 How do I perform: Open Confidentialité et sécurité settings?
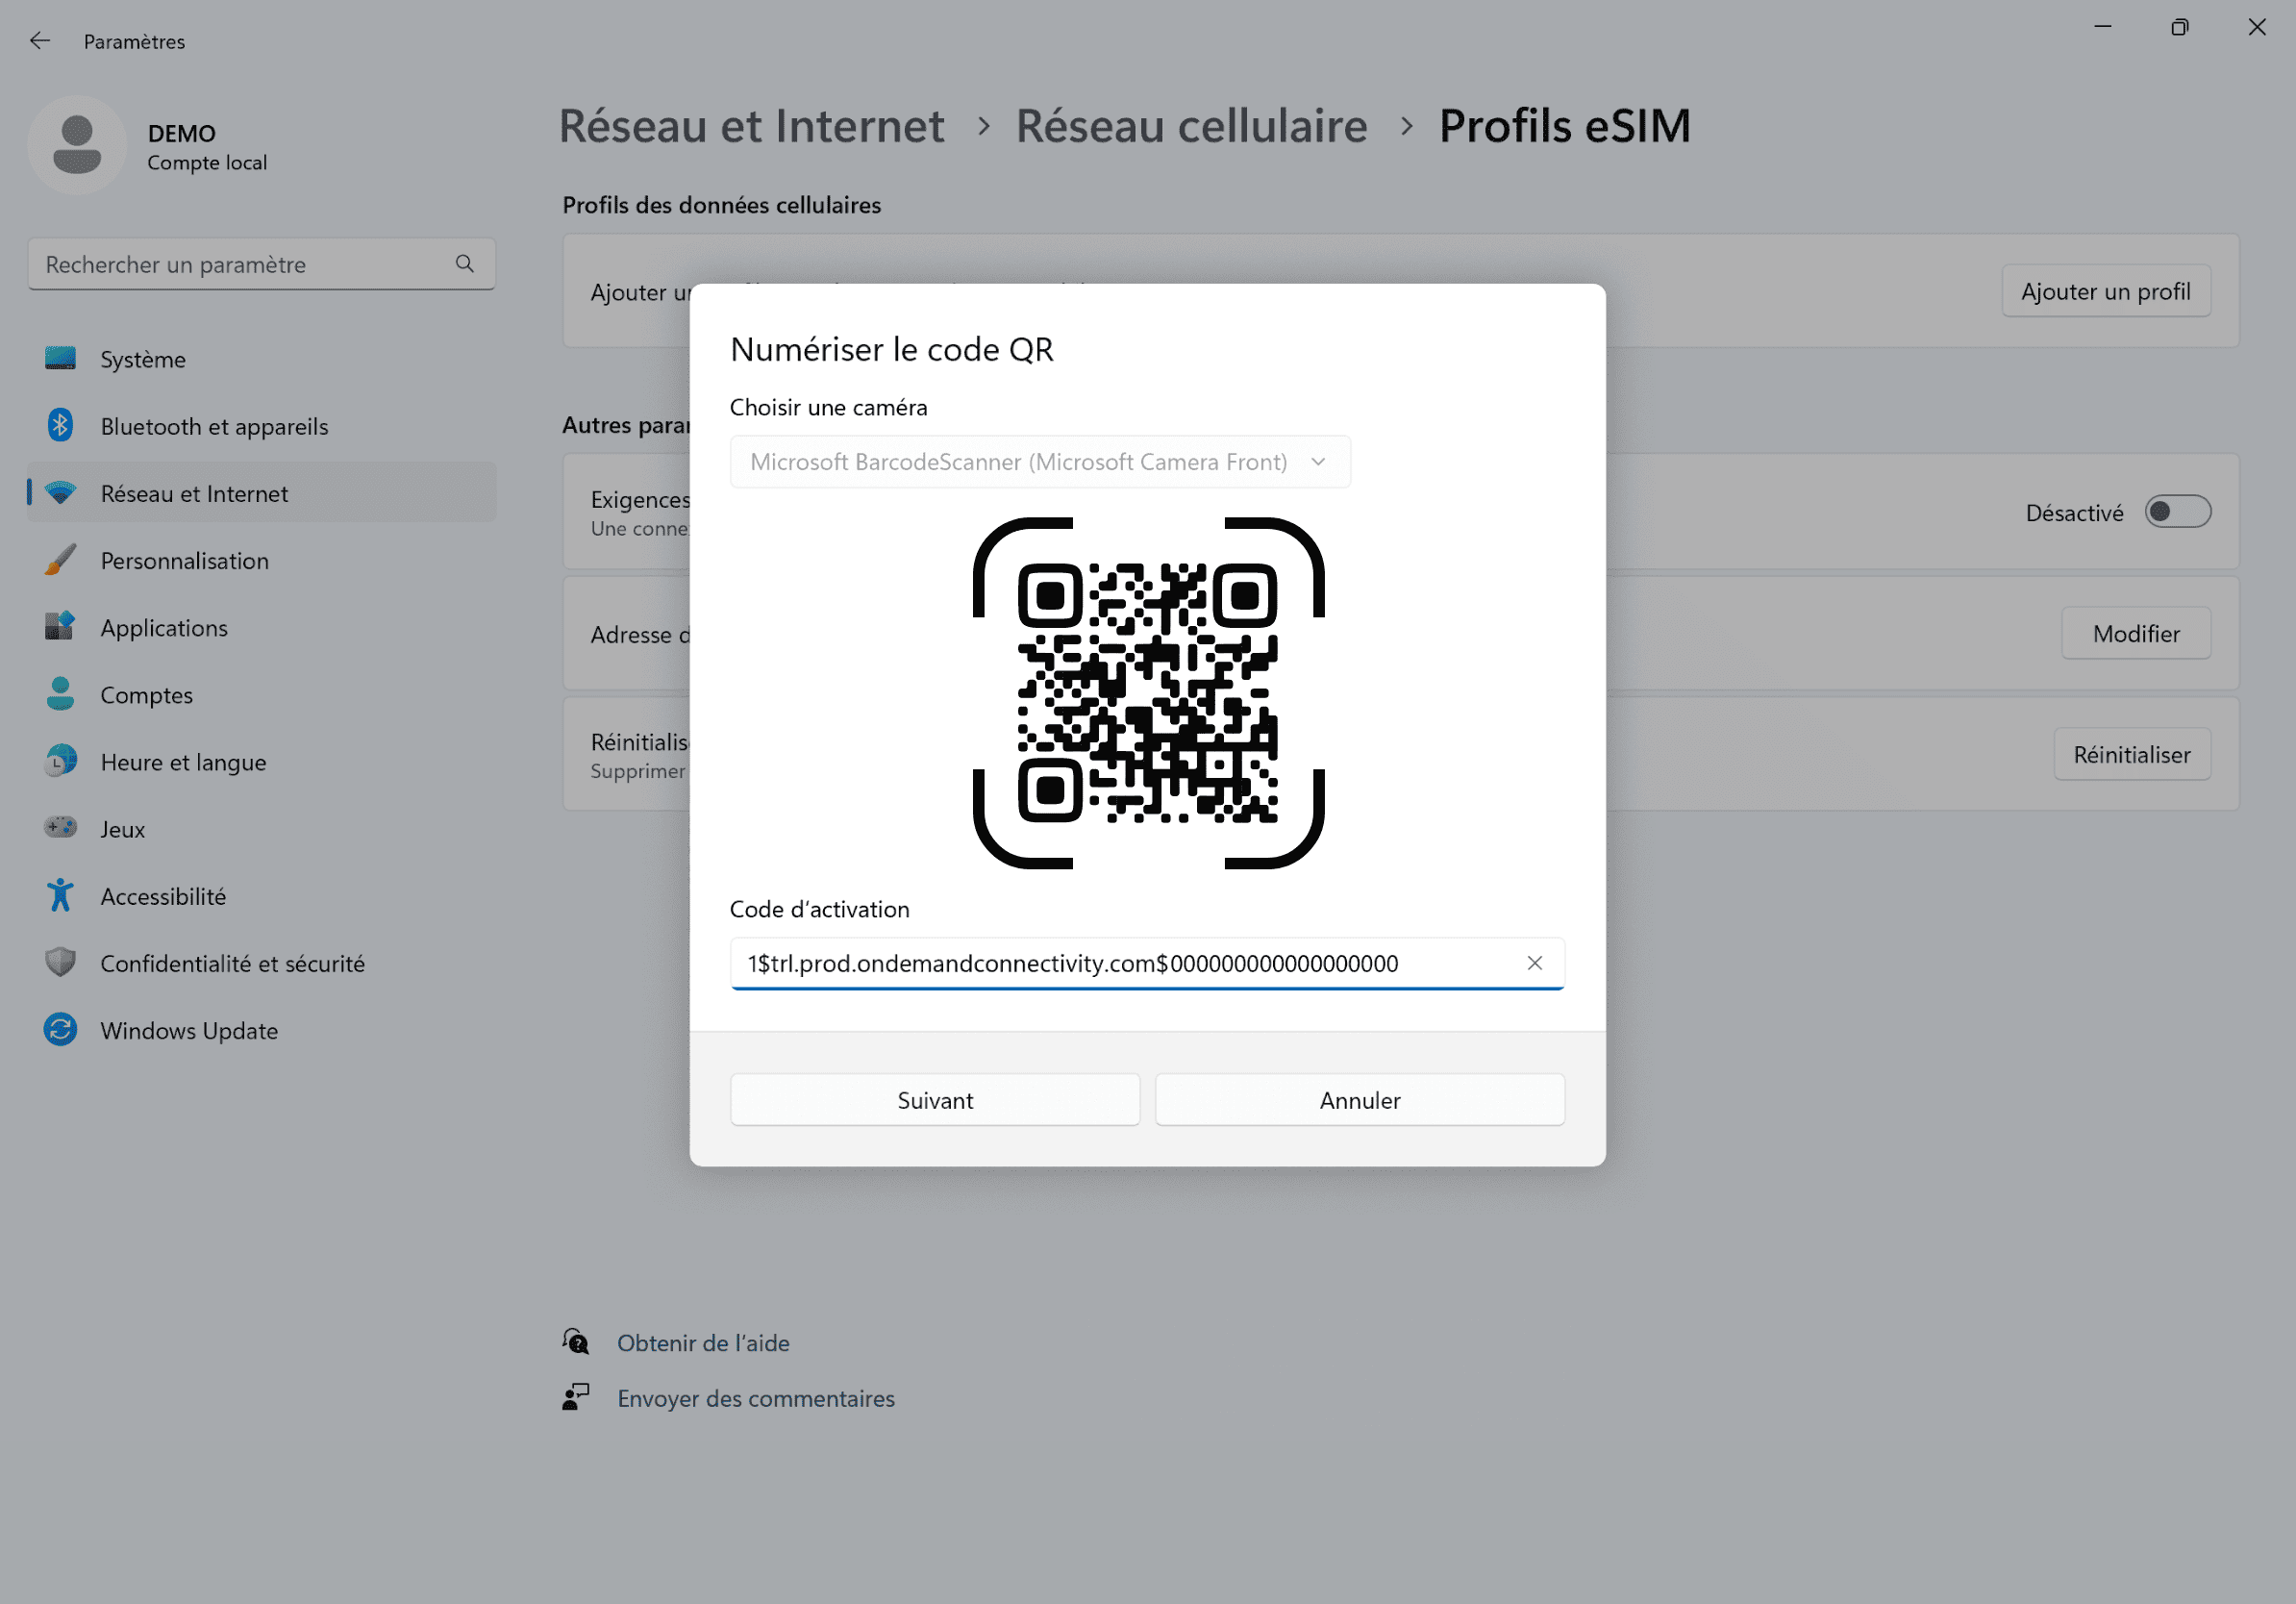[x=262, y=963]
